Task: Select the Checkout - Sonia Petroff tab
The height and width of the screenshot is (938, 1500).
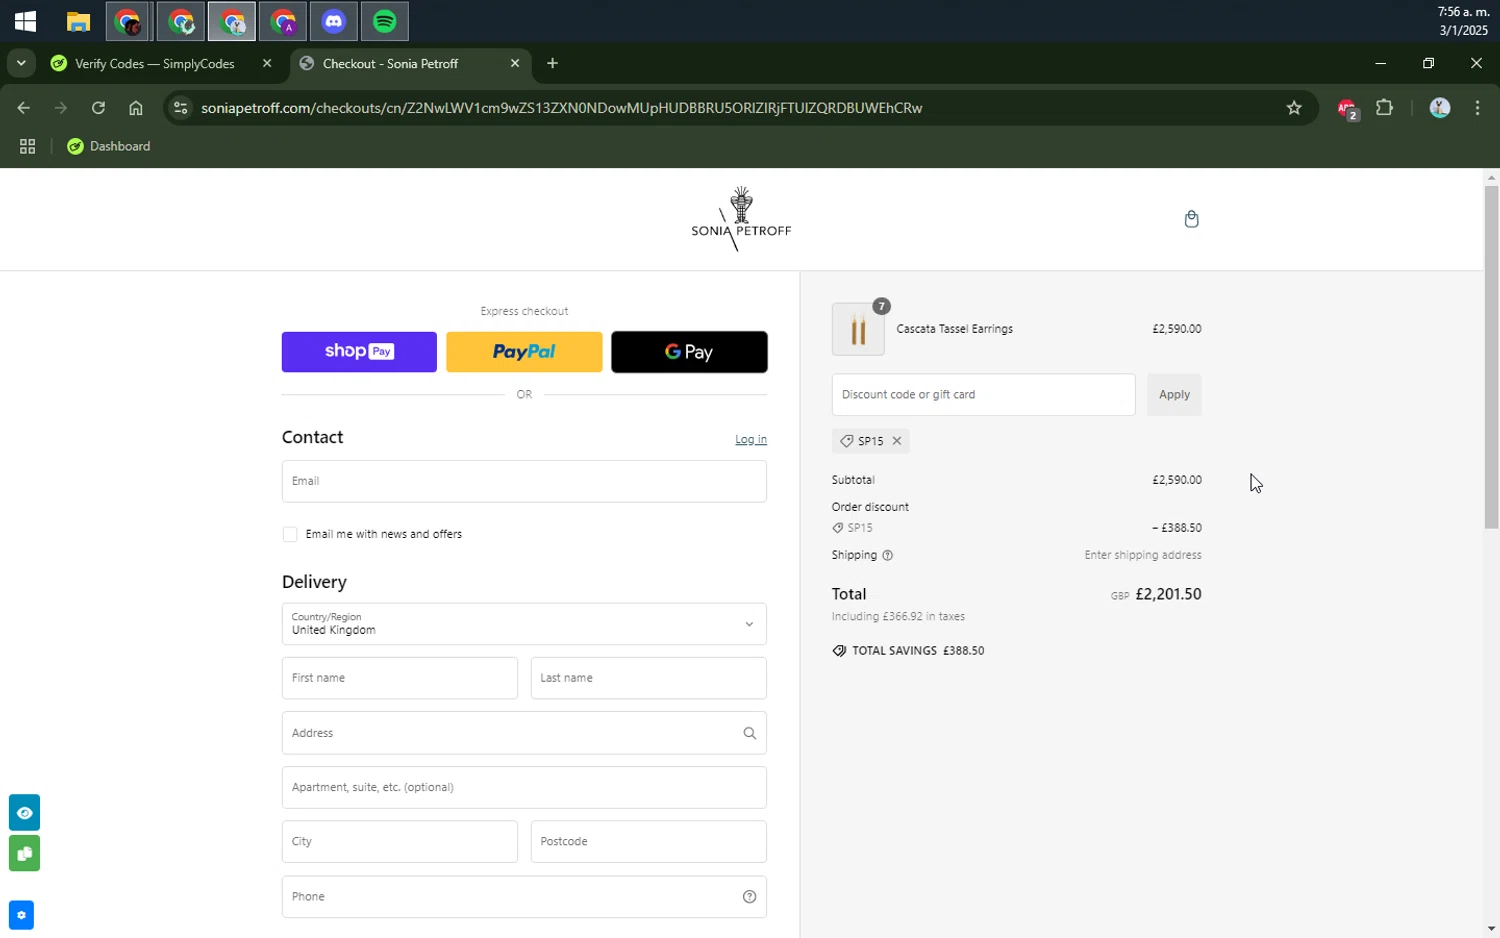Action: coord(391,63)
